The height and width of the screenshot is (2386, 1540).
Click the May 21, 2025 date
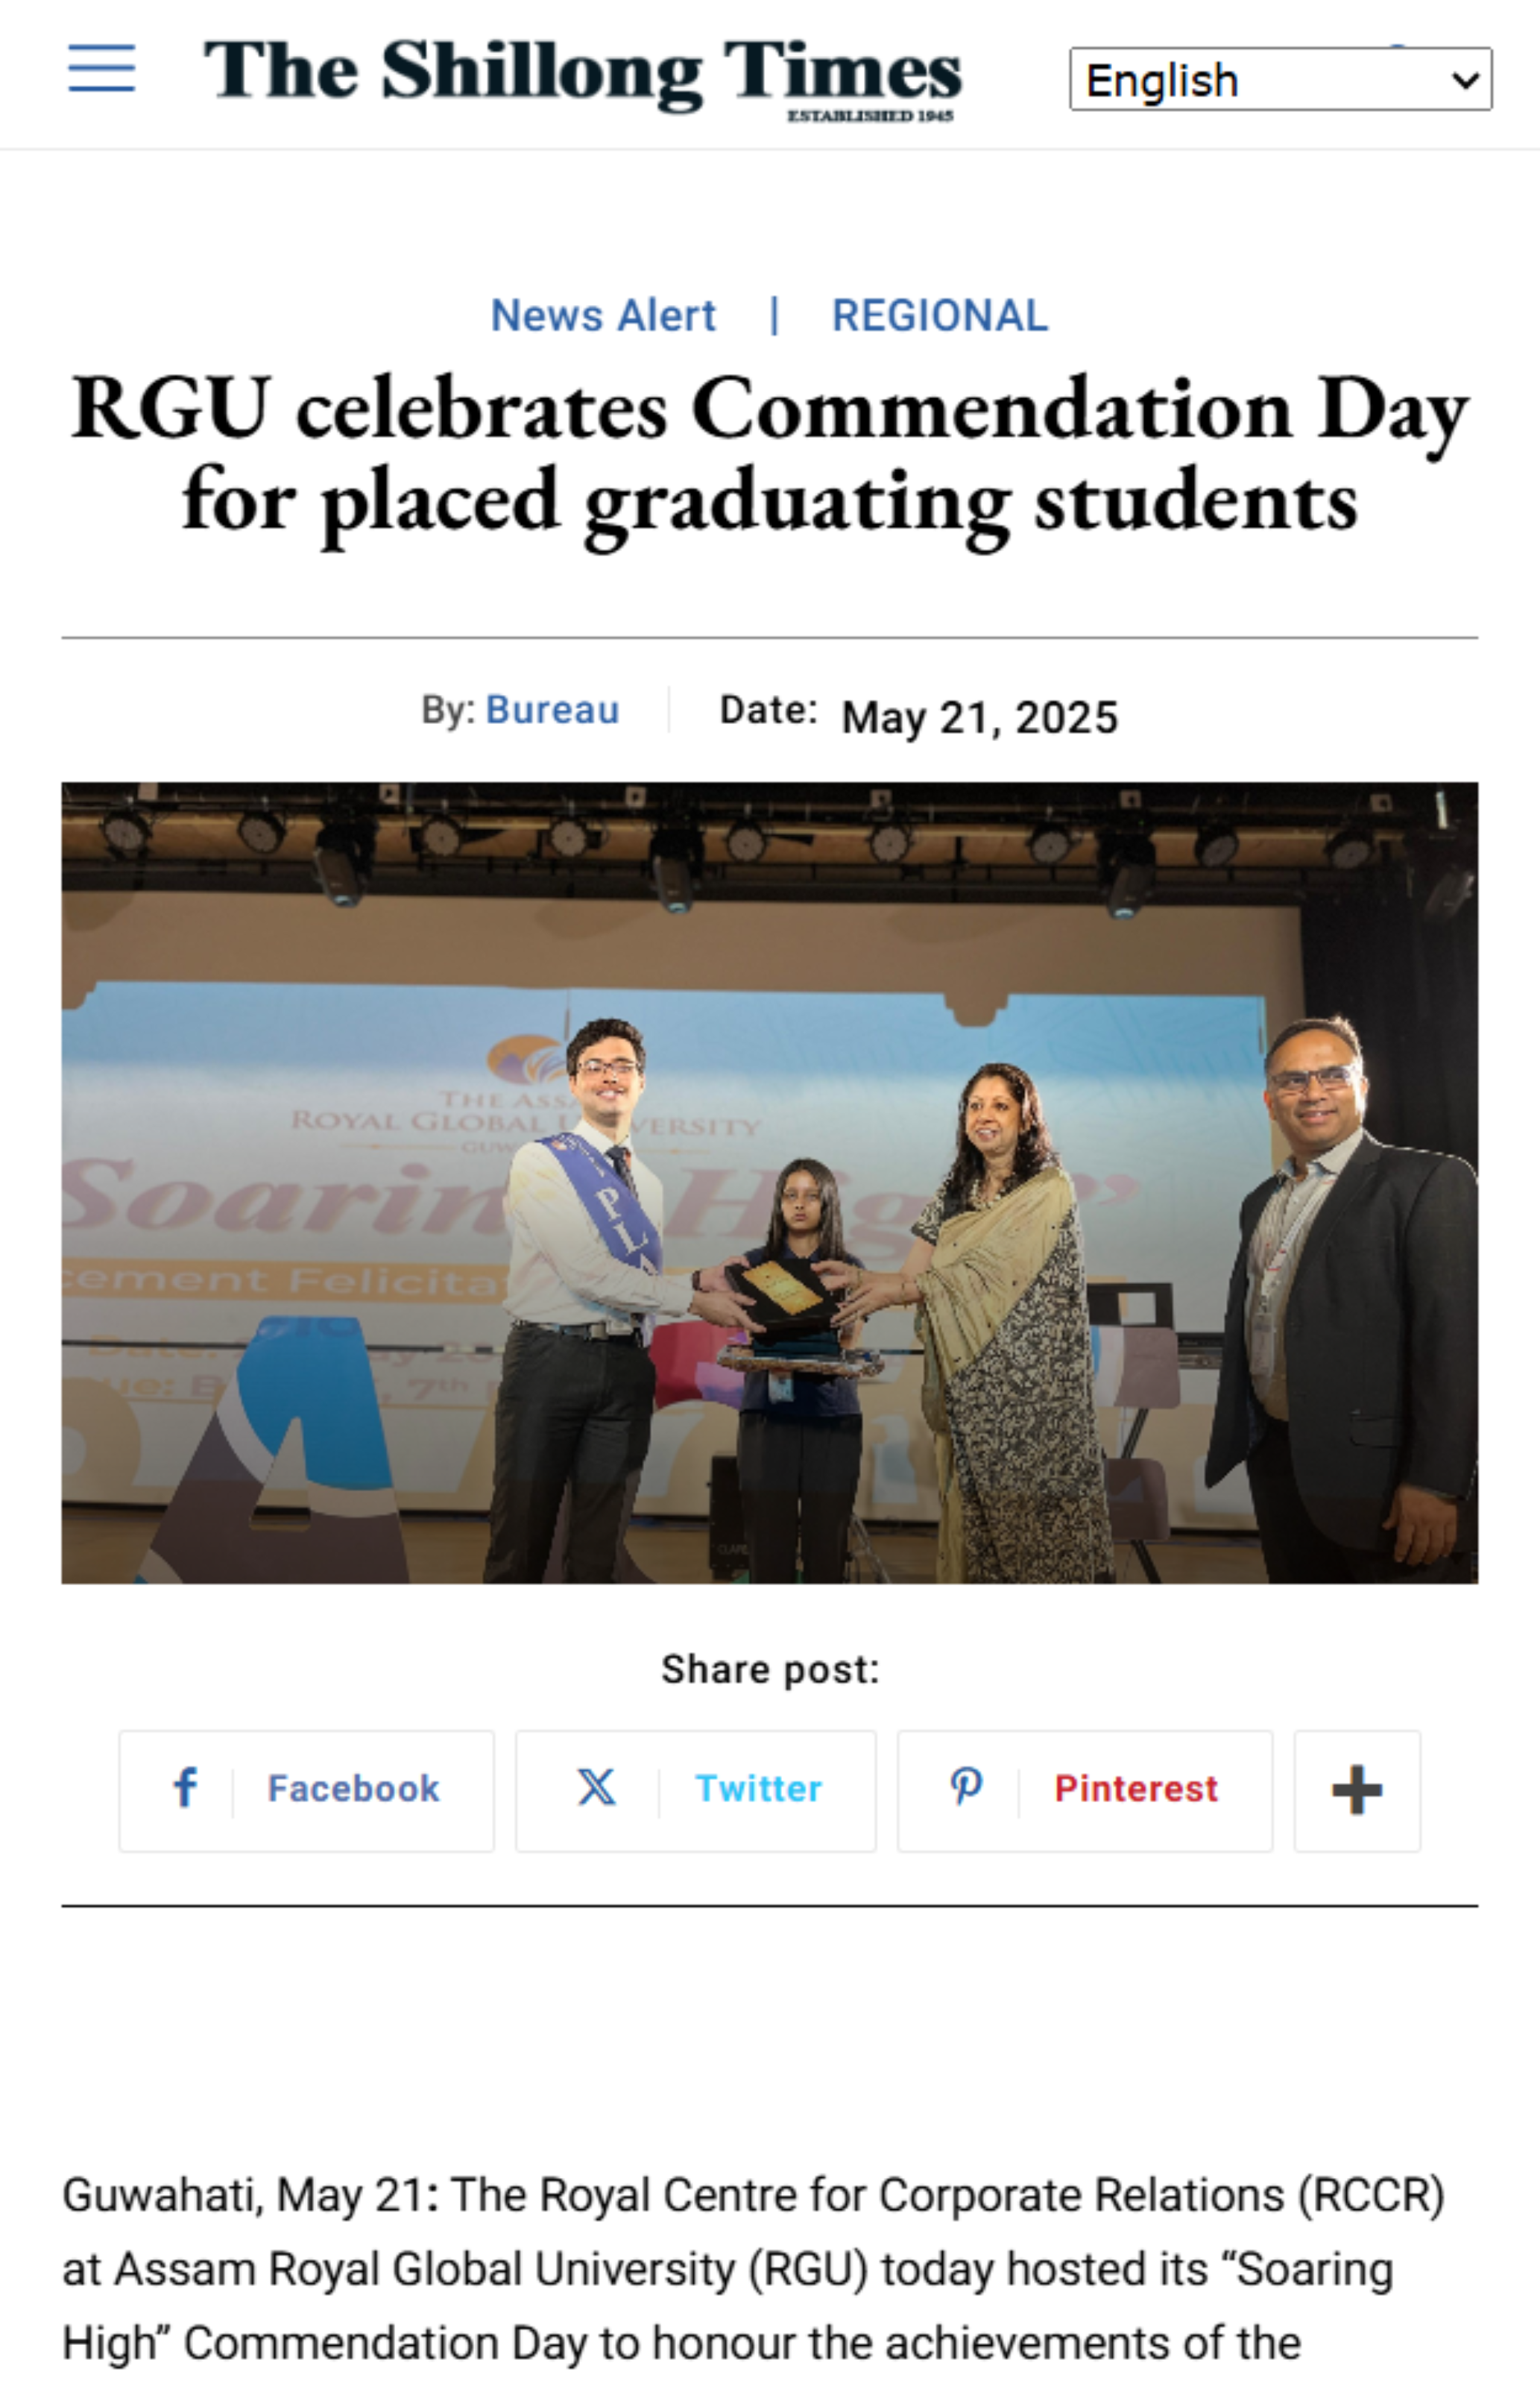[979, 718]
